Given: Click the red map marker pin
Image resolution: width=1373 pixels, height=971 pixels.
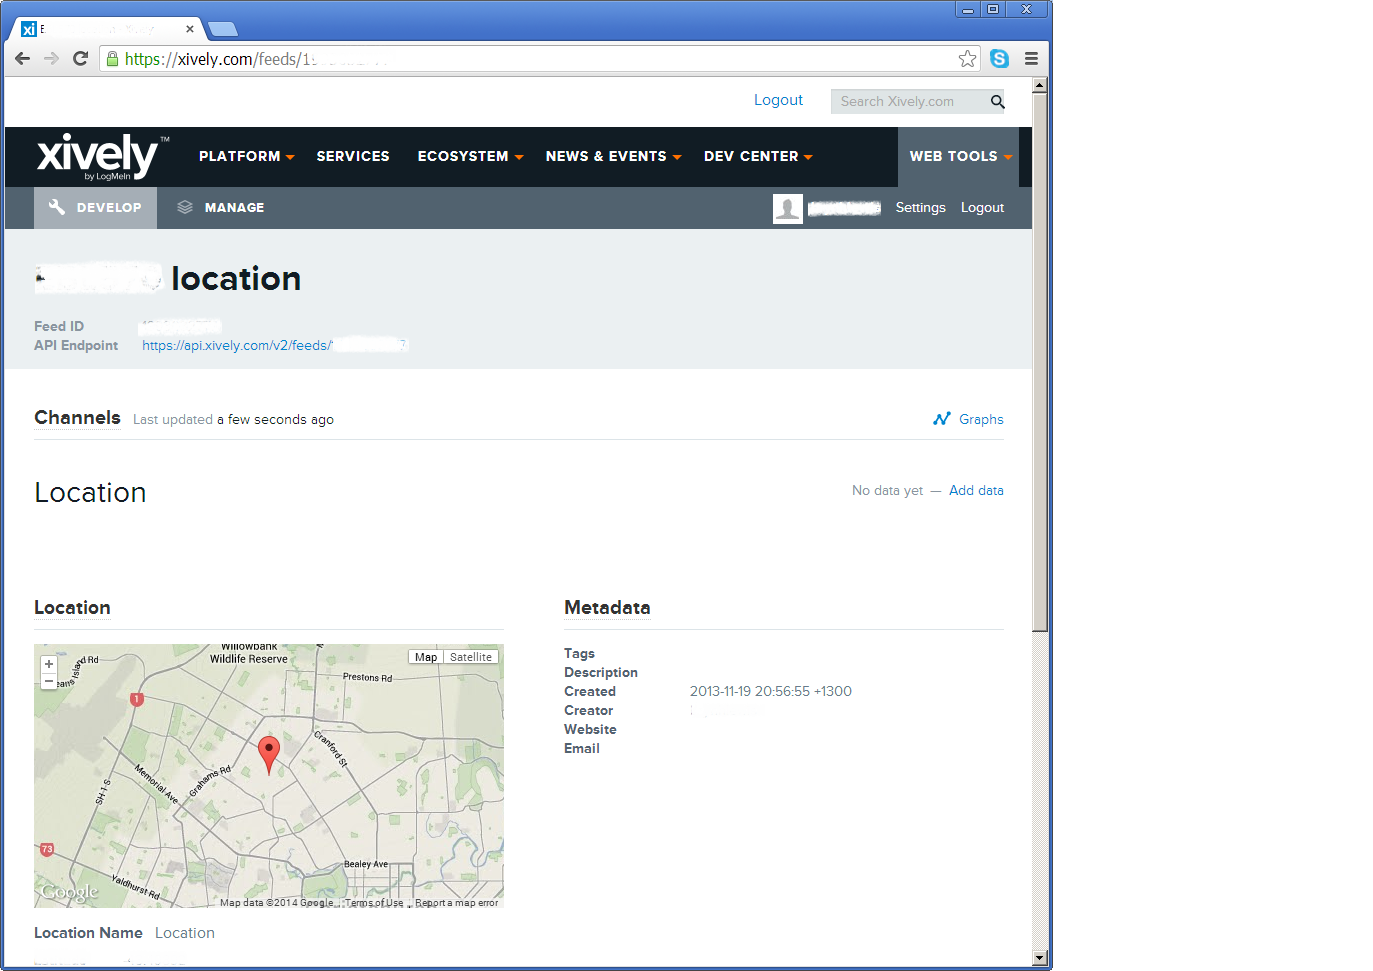Looking at the screenshot, I should tap(269, 752).
